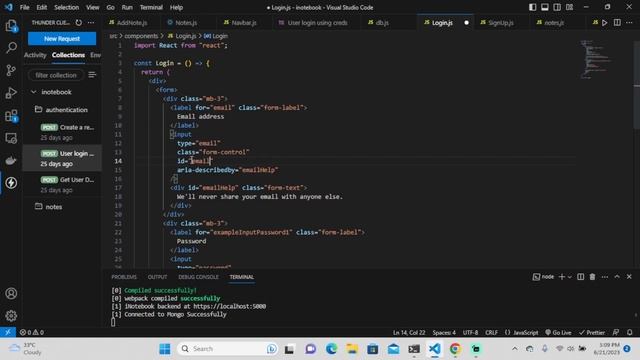Kill the terminal with trash icon
The width and height of the screenshot is (640, 360).
coord(593,277)
